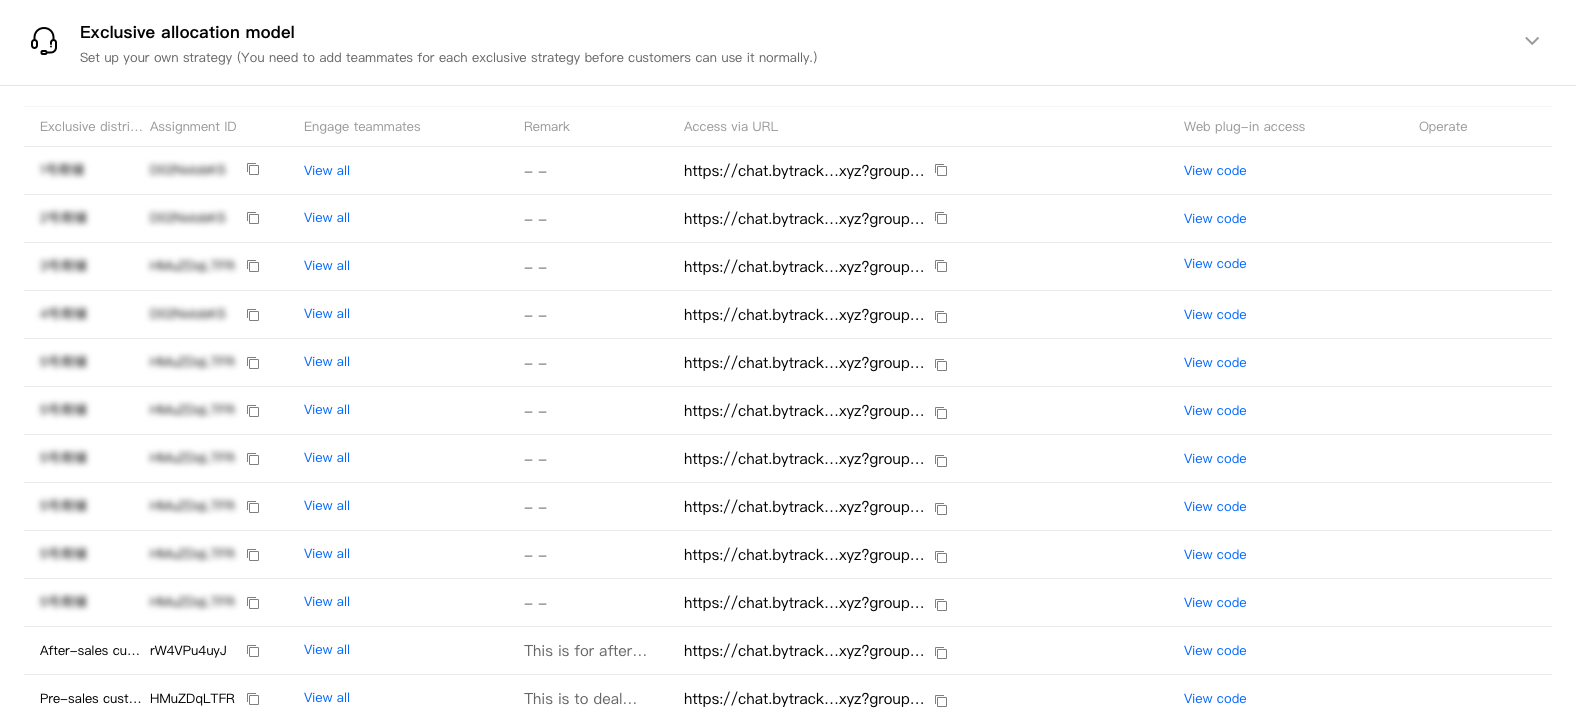Copy access URL in the third table row
The height and width of the screenshot is (722, 1576).
(x=941, y=266)
